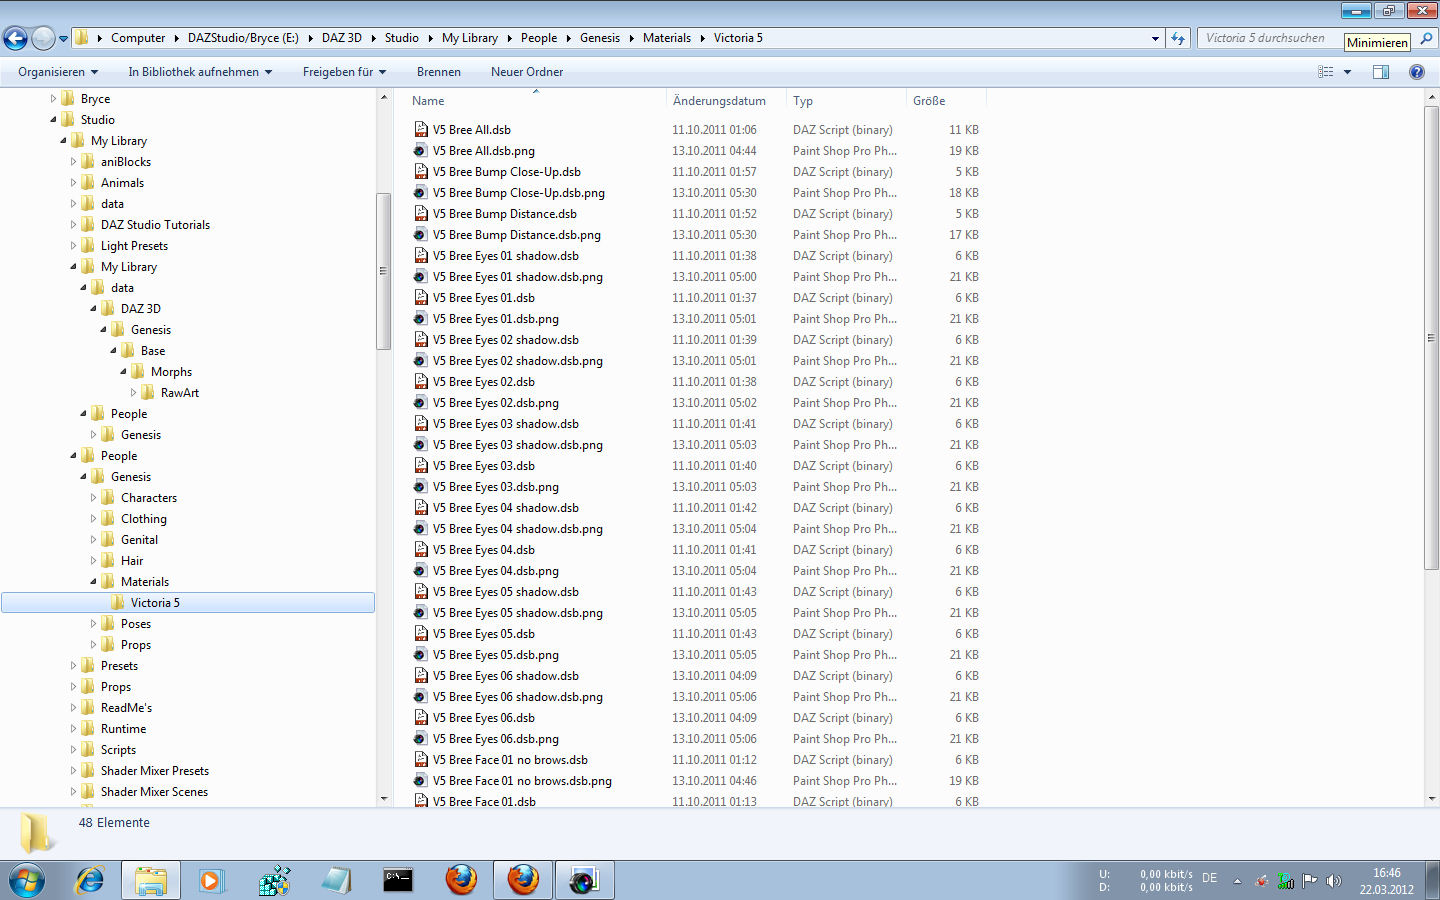This screenshot has height=900, width=1440.
Task: Show hidden tray icons arrow
Action: click(1237, 881)
